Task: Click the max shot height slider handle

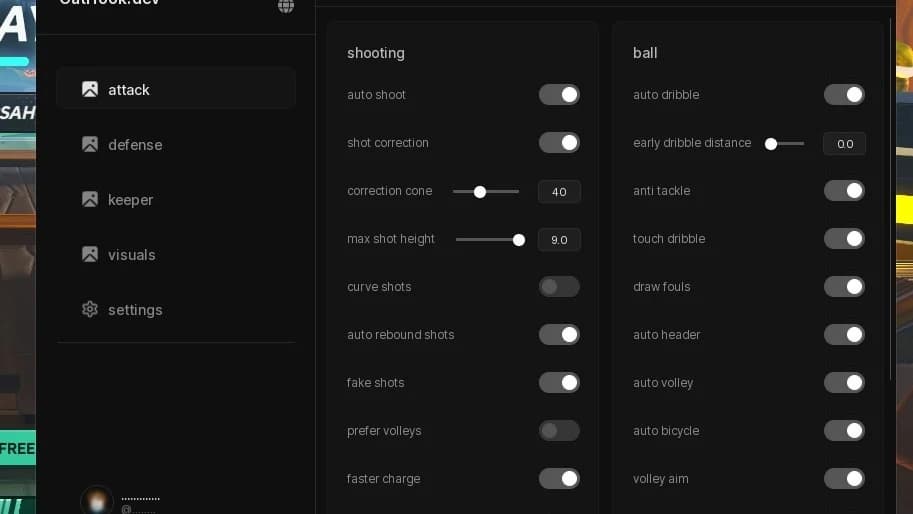Action: pos(519,240)
